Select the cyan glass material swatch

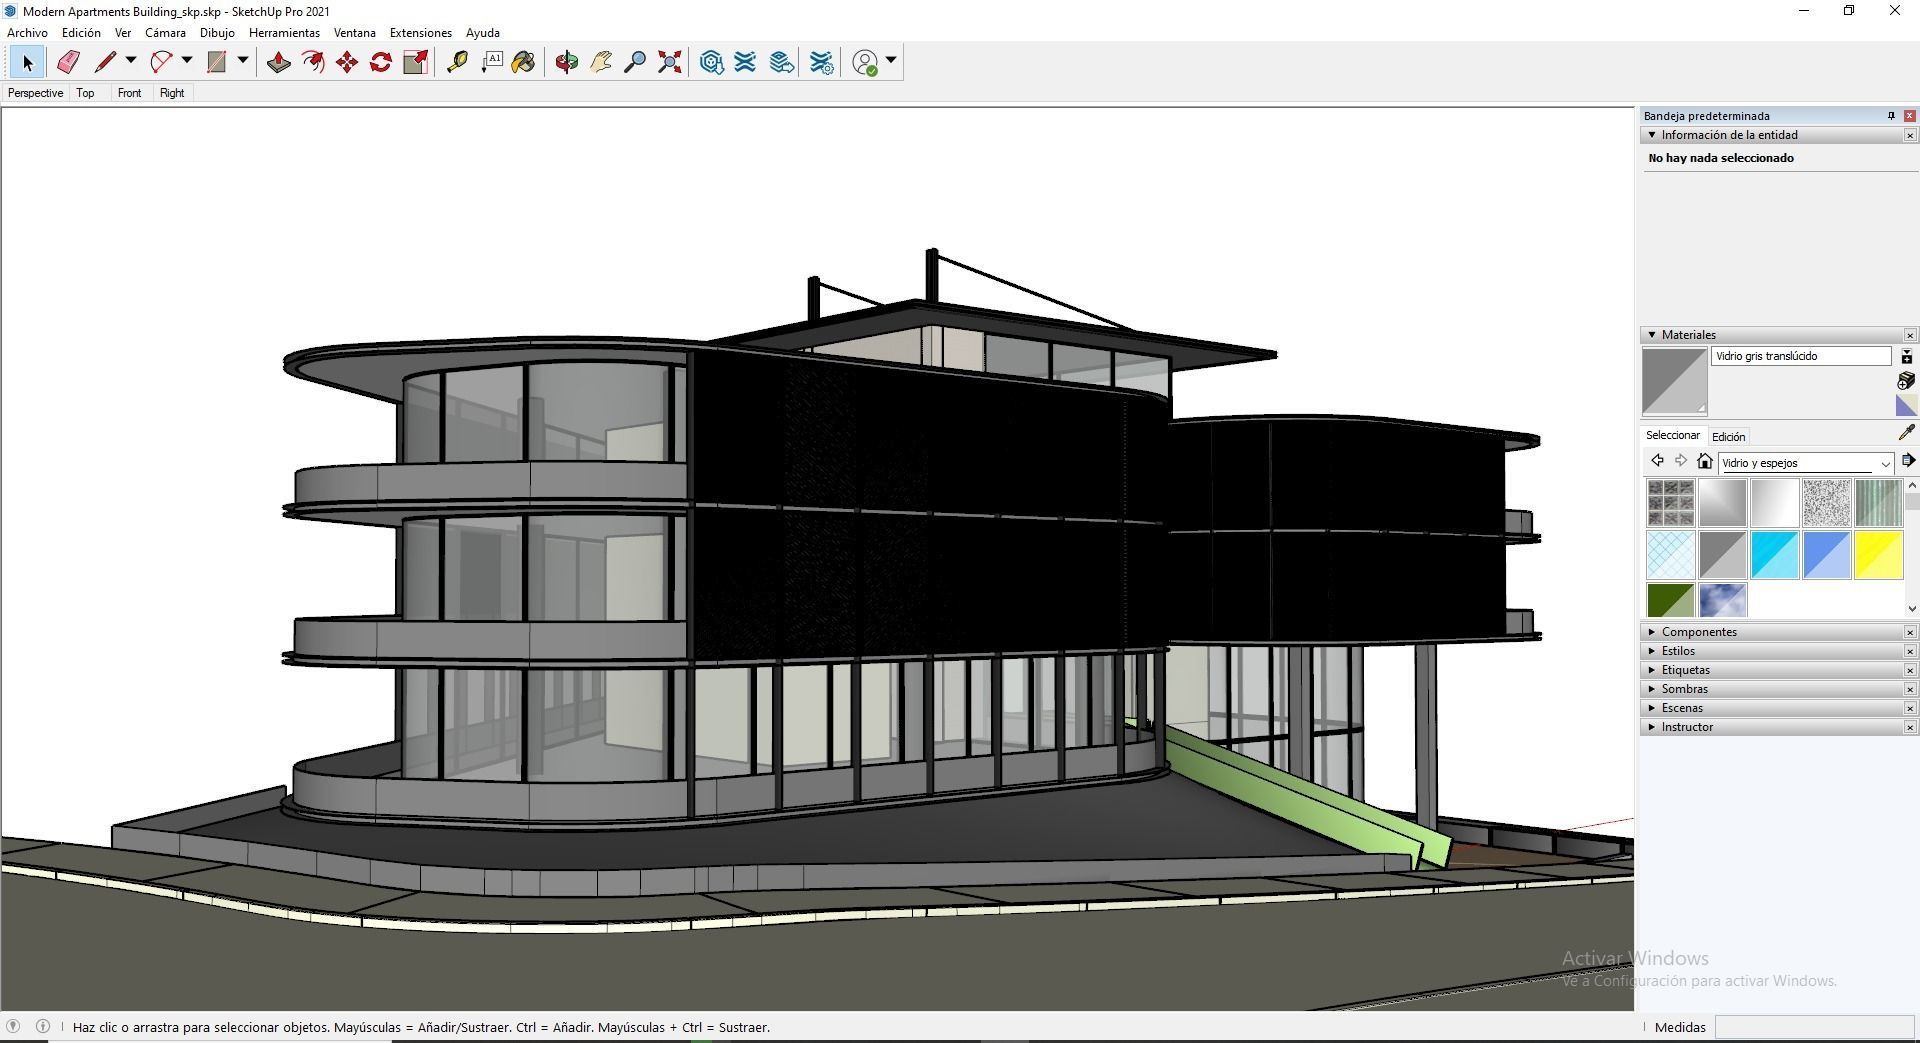(x=1775, y=555)
